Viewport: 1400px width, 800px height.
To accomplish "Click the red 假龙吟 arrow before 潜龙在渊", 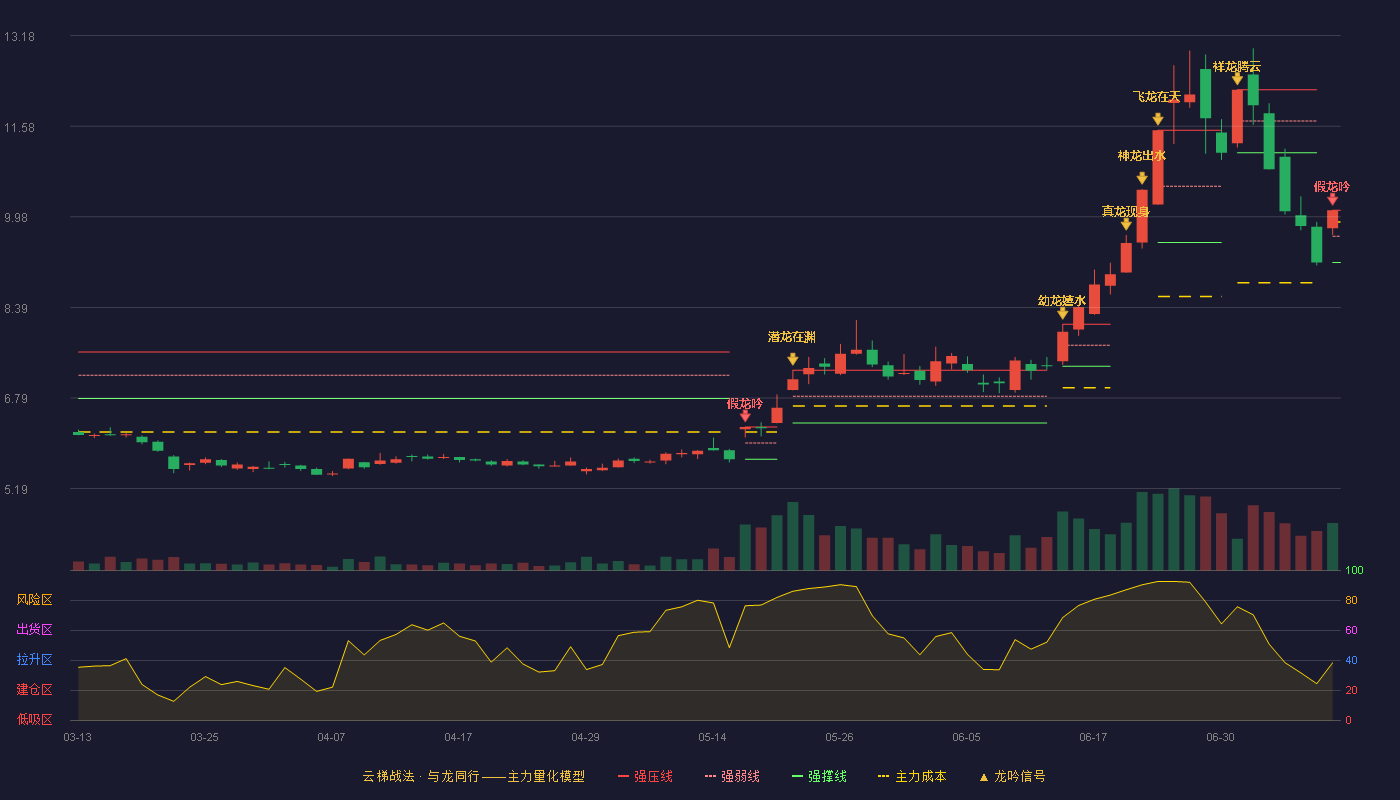I will (x=745, y=416).
